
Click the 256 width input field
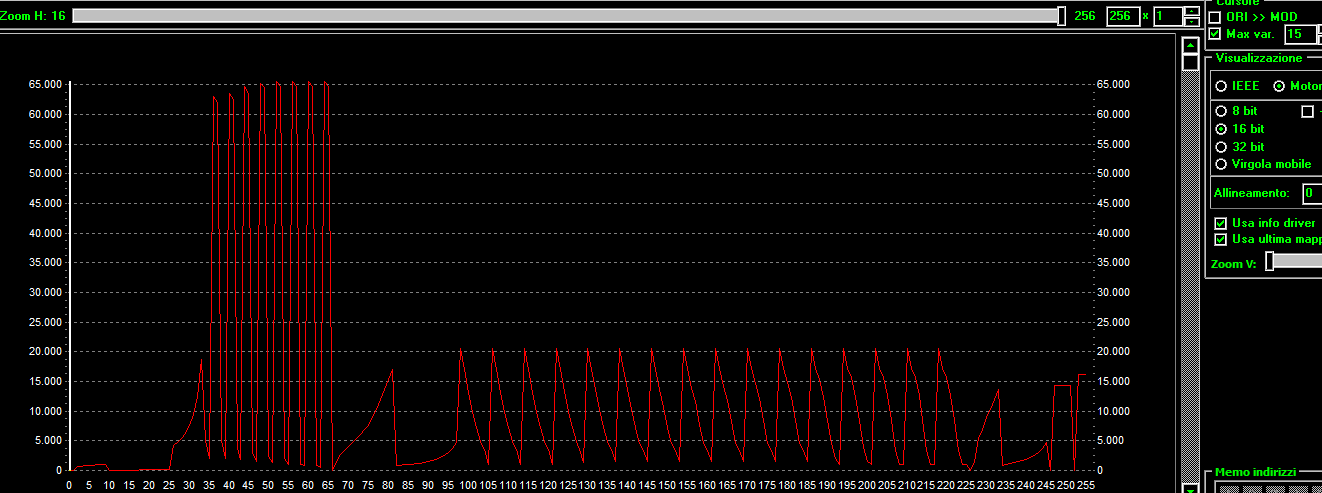pyautogui.click(x=1122, y=17)
